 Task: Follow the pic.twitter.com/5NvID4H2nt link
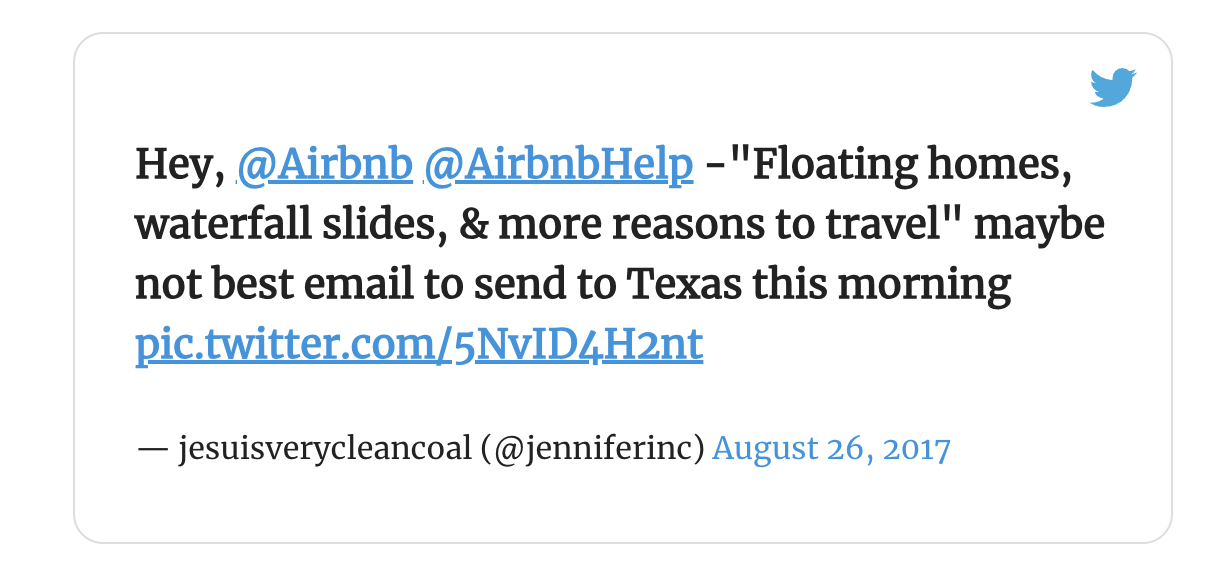tap(419, 347)
